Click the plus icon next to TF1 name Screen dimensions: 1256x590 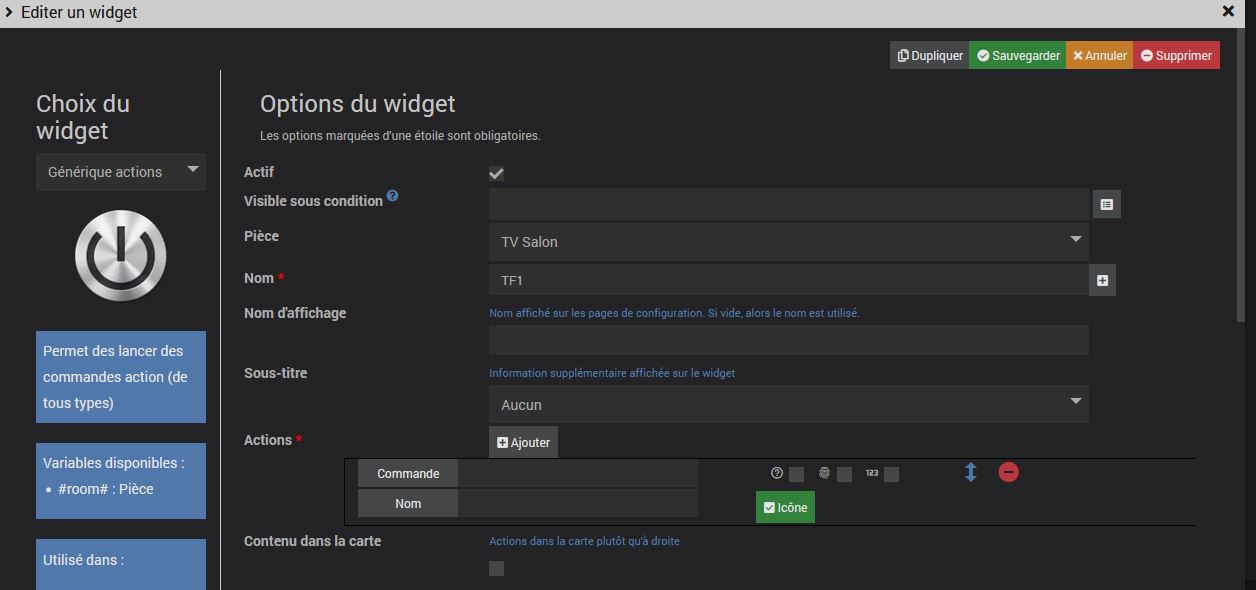click(x=1102, y=281)
